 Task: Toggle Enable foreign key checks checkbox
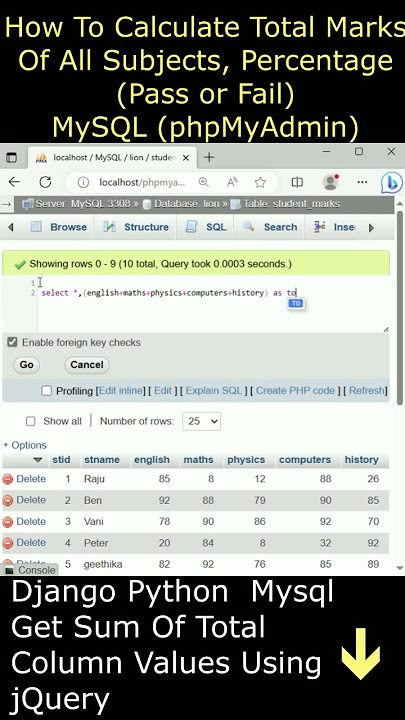pyautogui.click(x=12, y=342)
